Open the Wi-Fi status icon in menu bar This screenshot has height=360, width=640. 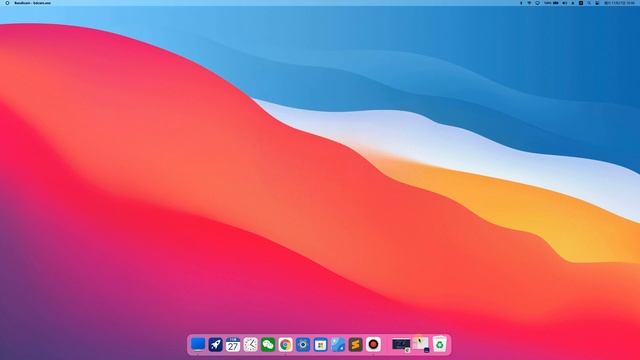pos(529,3)
